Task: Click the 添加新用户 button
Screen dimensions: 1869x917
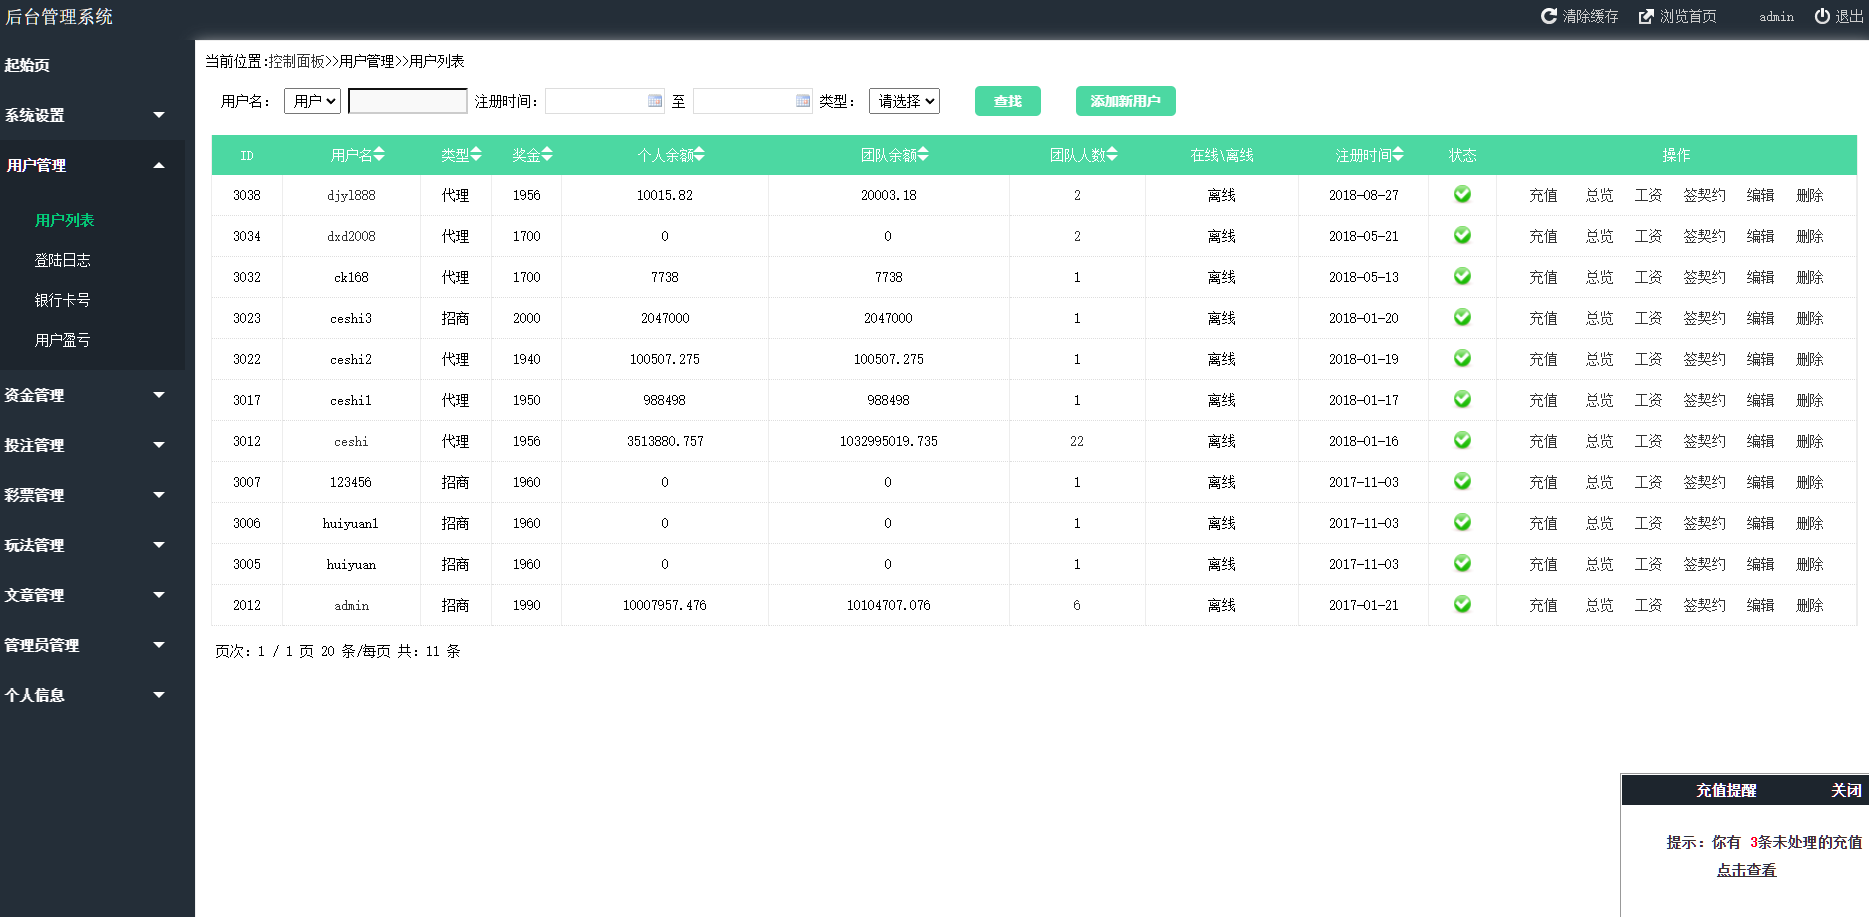Action: coord(1125,101)
